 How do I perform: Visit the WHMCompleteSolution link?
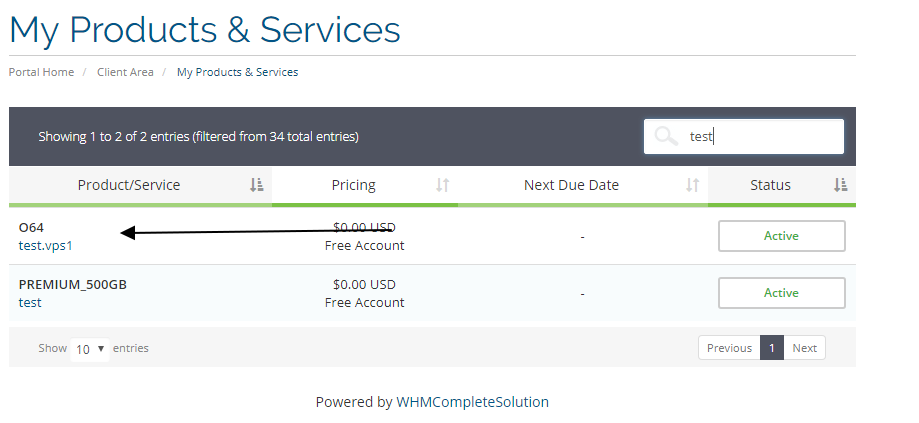click(x=472, y=402)
